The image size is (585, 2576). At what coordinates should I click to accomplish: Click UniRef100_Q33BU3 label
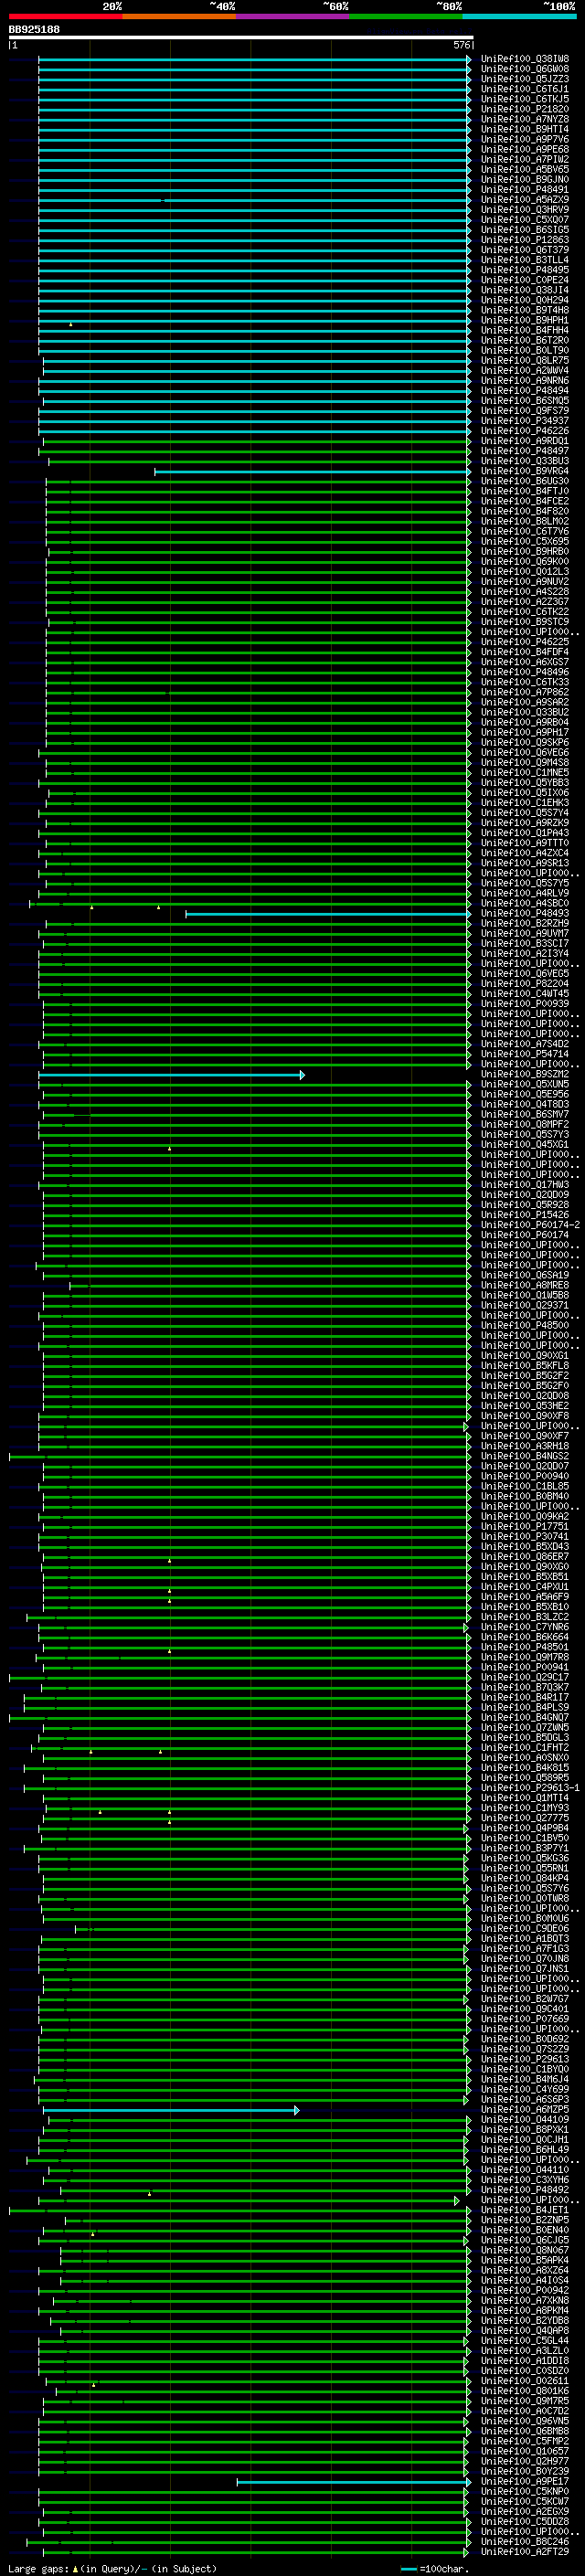(x=524, y=461)
